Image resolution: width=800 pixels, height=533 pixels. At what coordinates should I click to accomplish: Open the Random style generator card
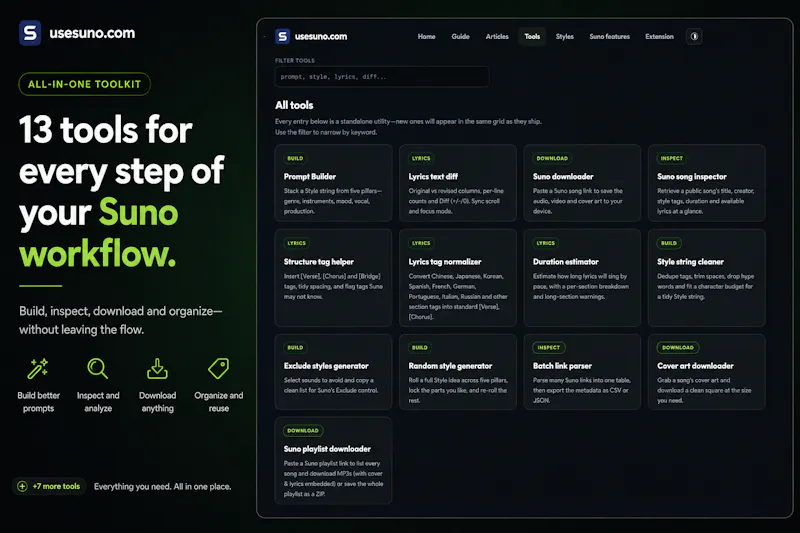click(458, 372)
